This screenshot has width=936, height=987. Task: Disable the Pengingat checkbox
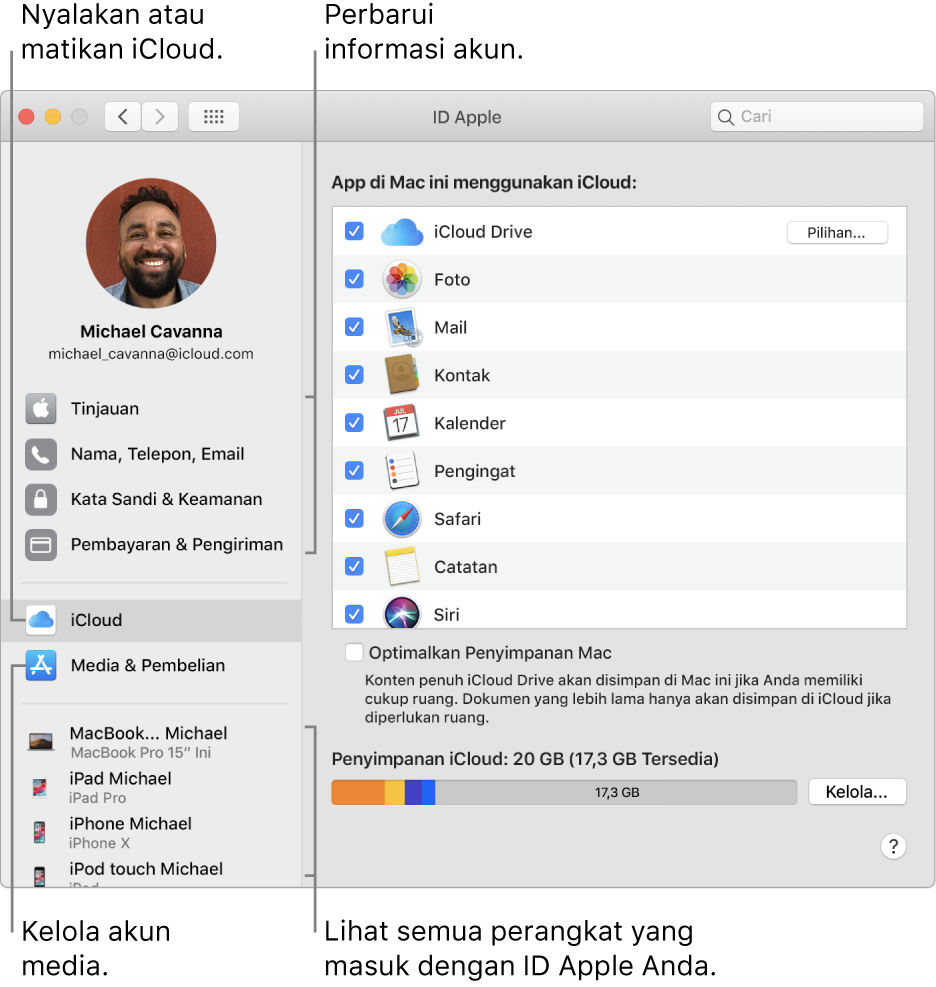(x=354, y=470)
